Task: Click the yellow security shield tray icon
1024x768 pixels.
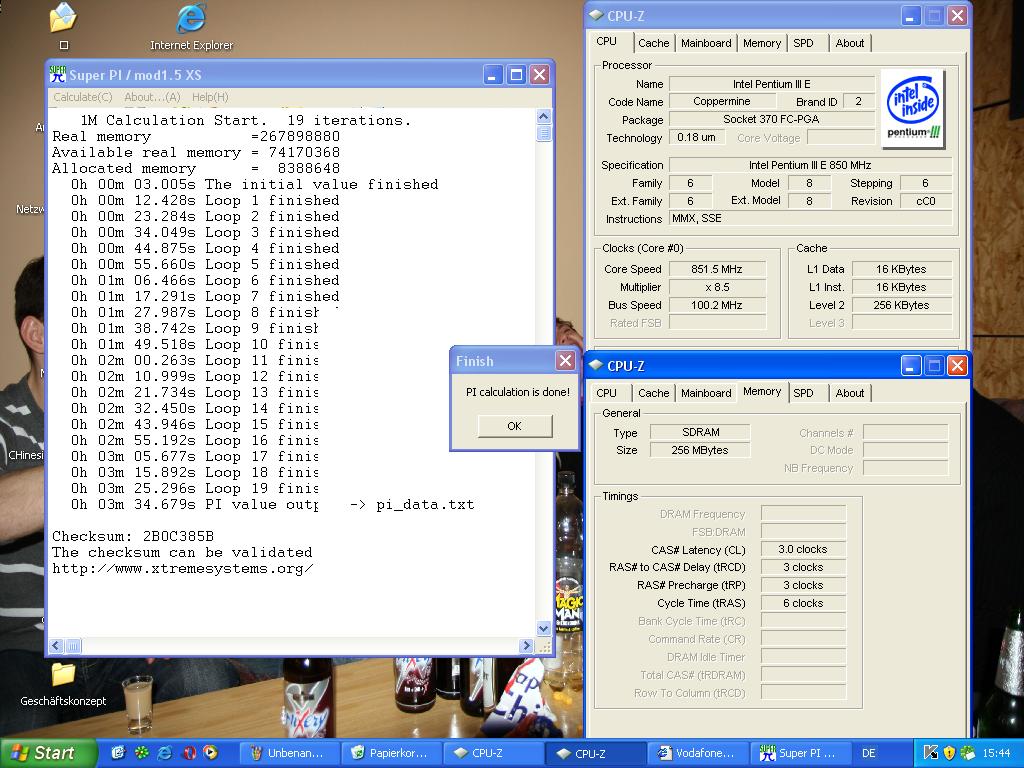Action: (x=950, y=753)
